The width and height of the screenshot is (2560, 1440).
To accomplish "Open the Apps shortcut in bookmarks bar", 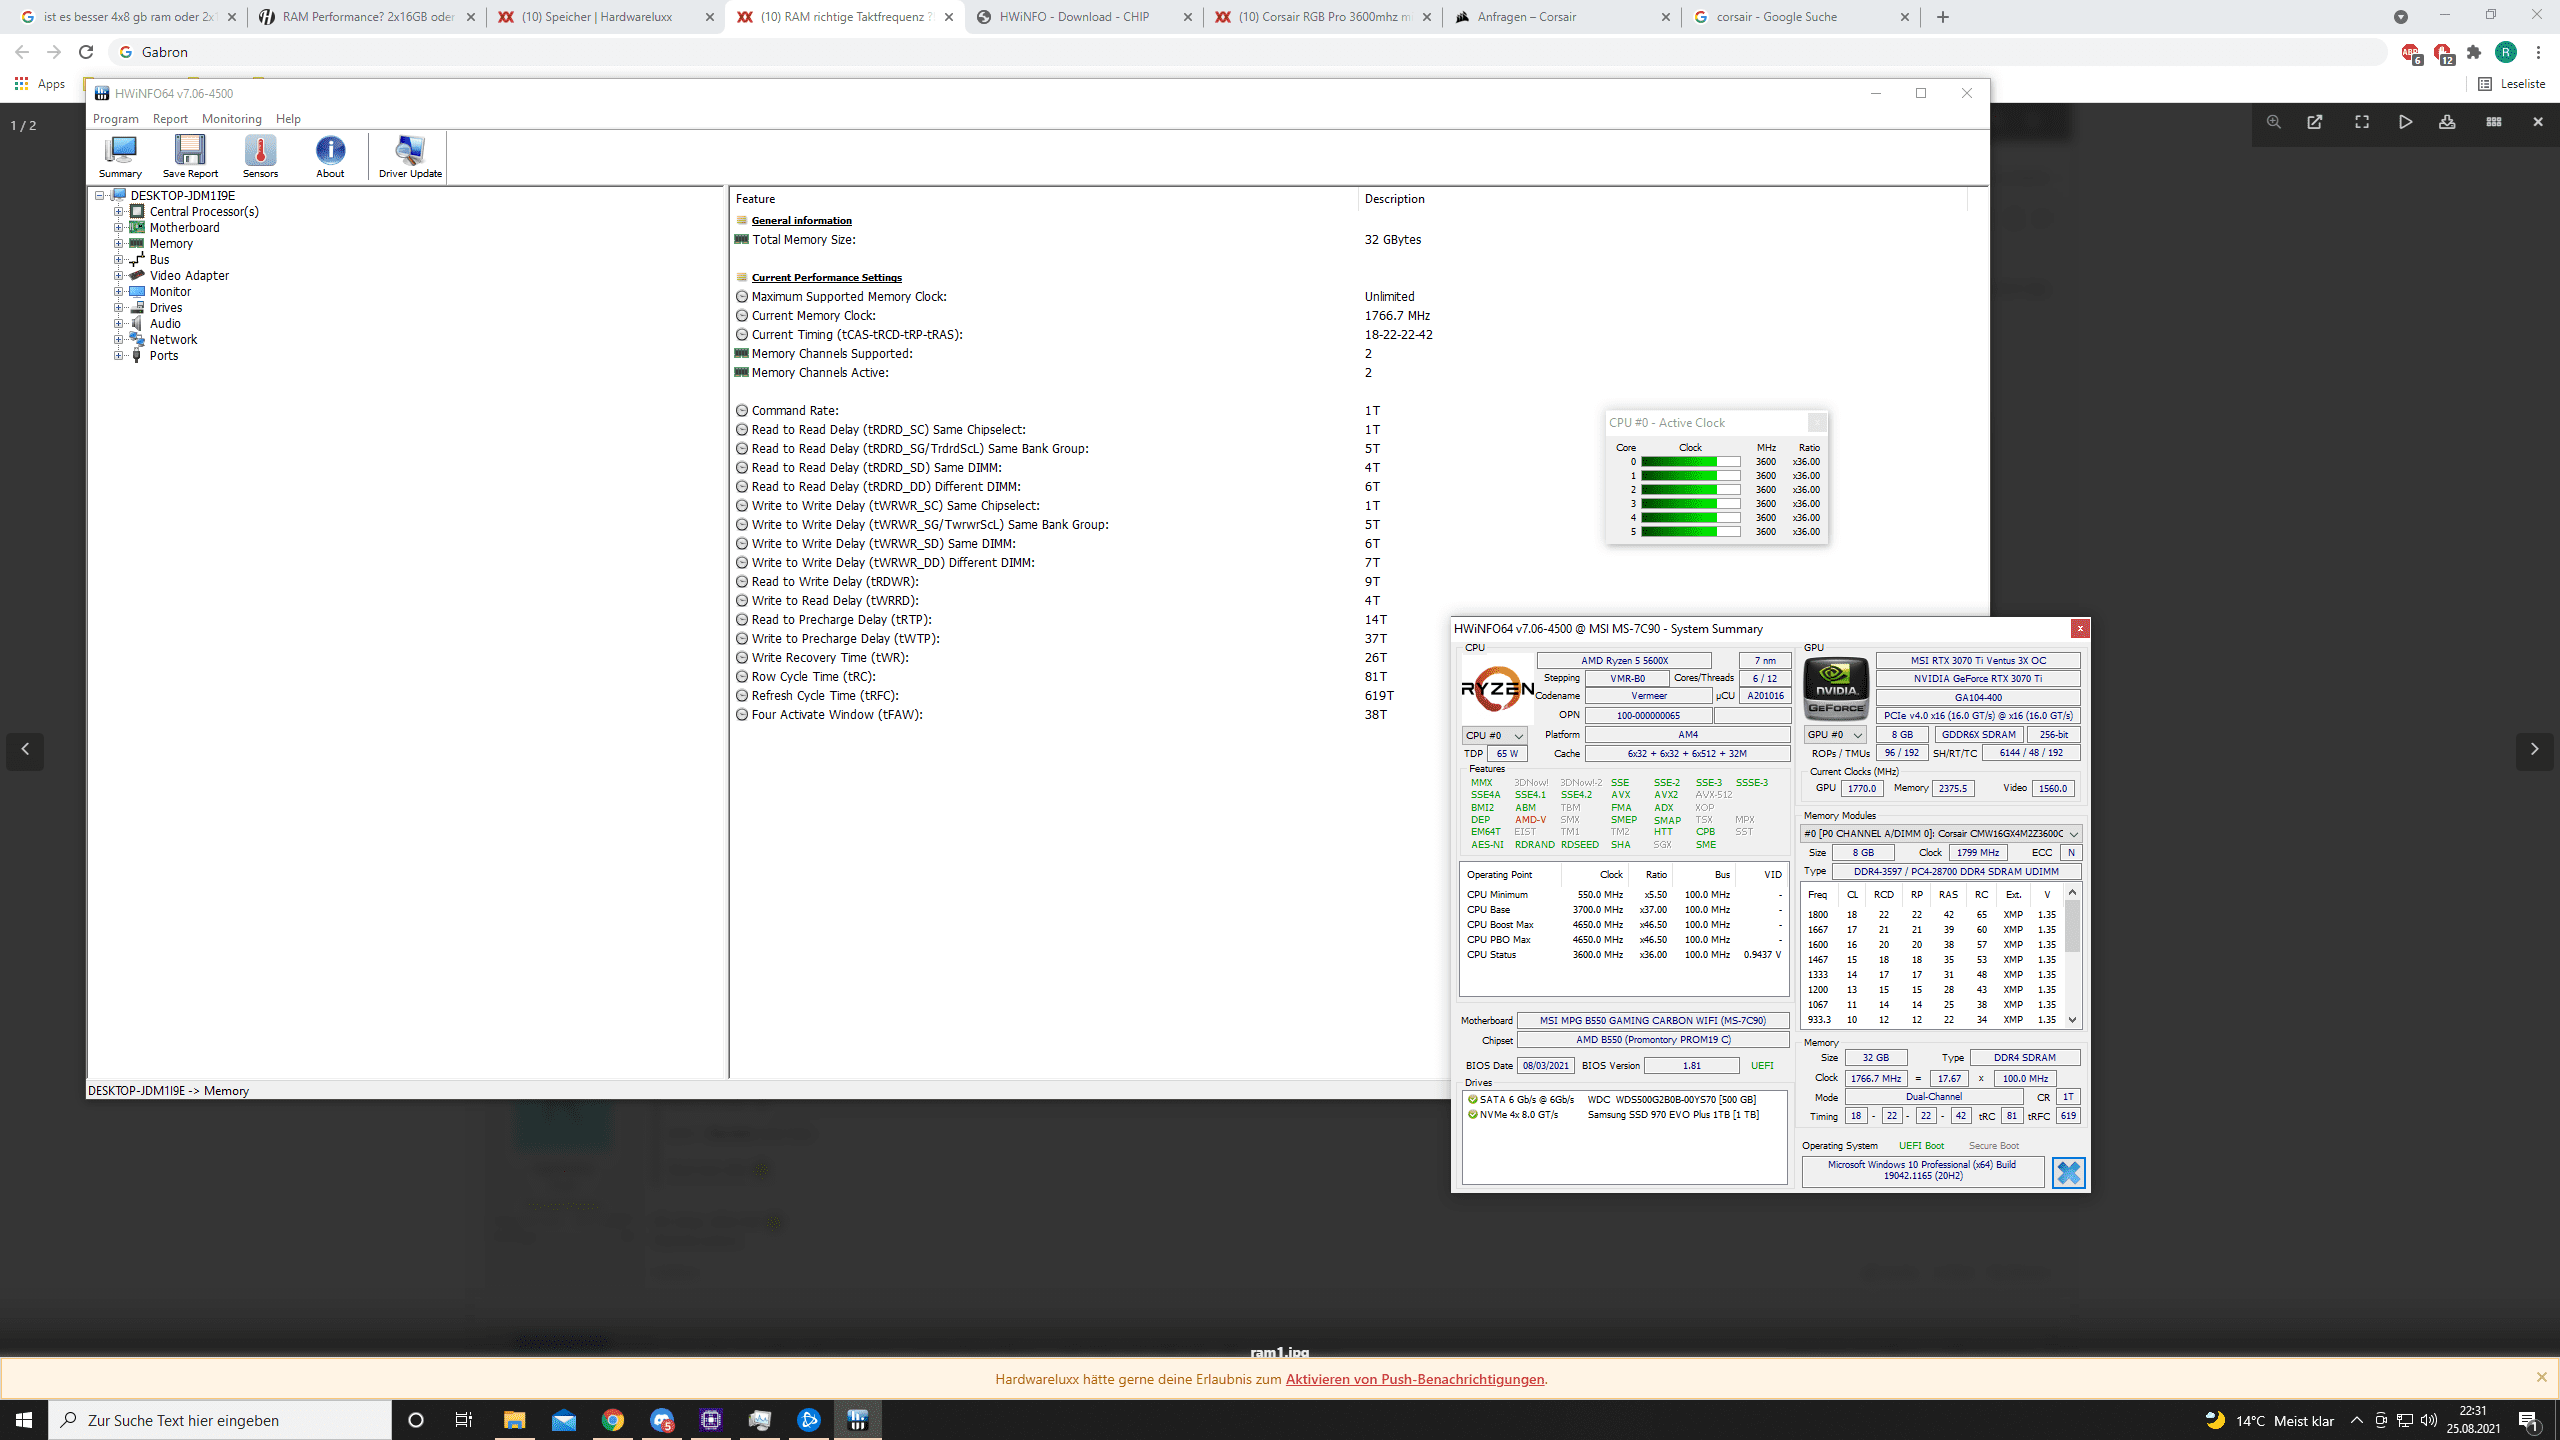I will [40, 84].
